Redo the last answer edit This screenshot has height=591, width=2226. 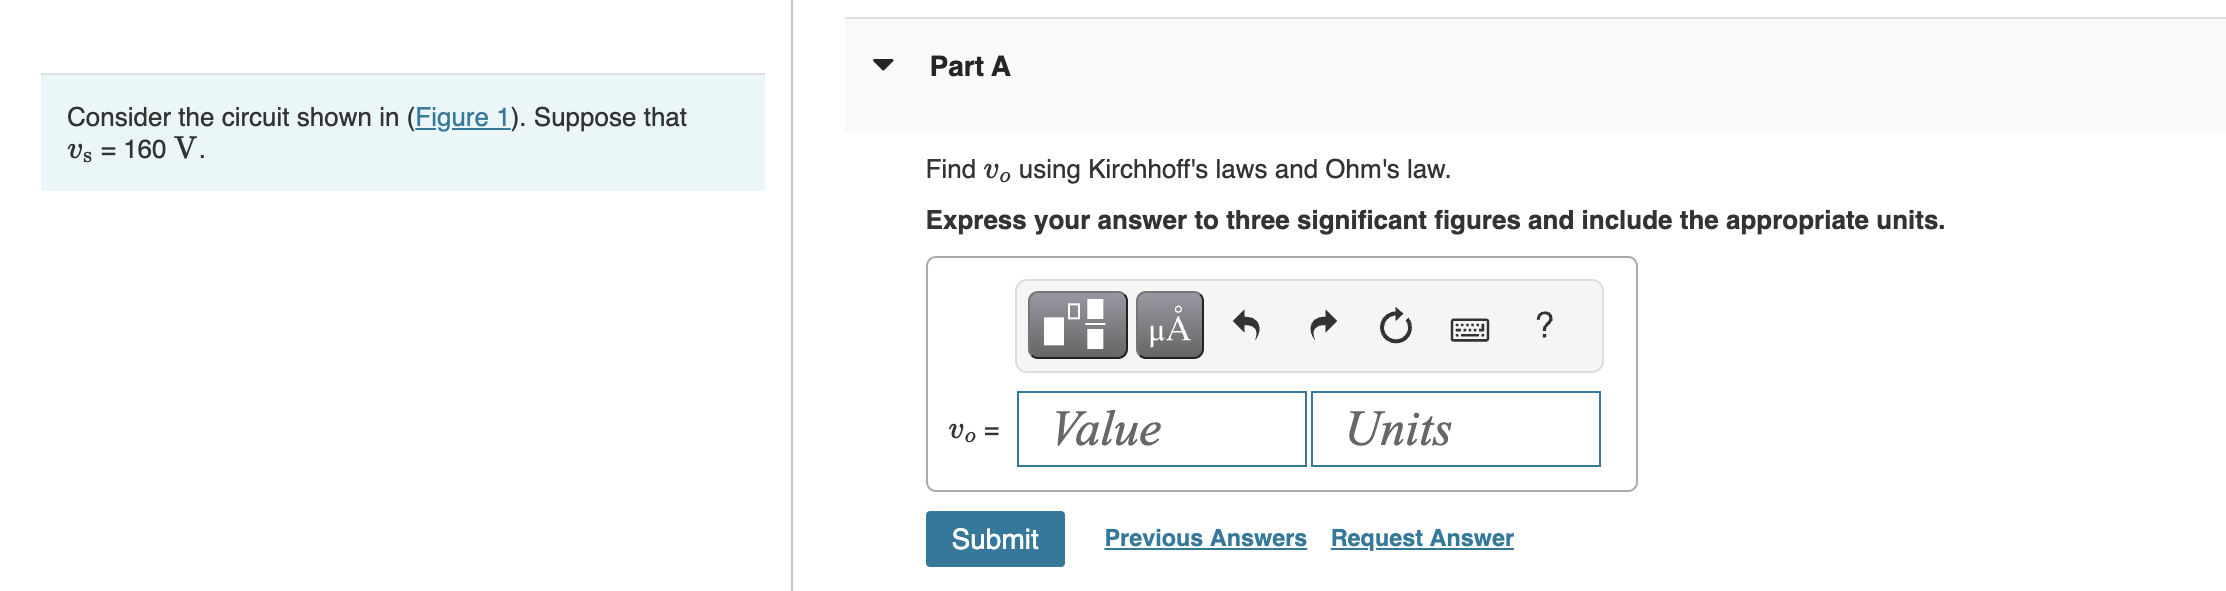pyautogui.click(x=1322, y=325)
